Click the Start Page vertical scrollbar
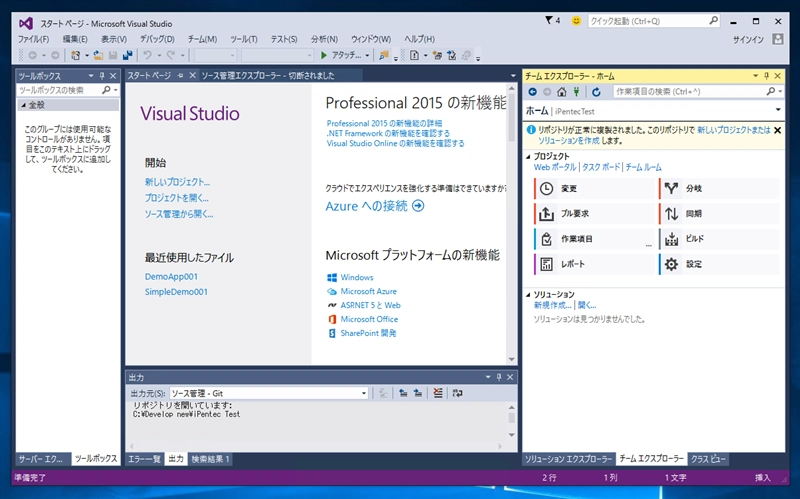 click(512, 224)
